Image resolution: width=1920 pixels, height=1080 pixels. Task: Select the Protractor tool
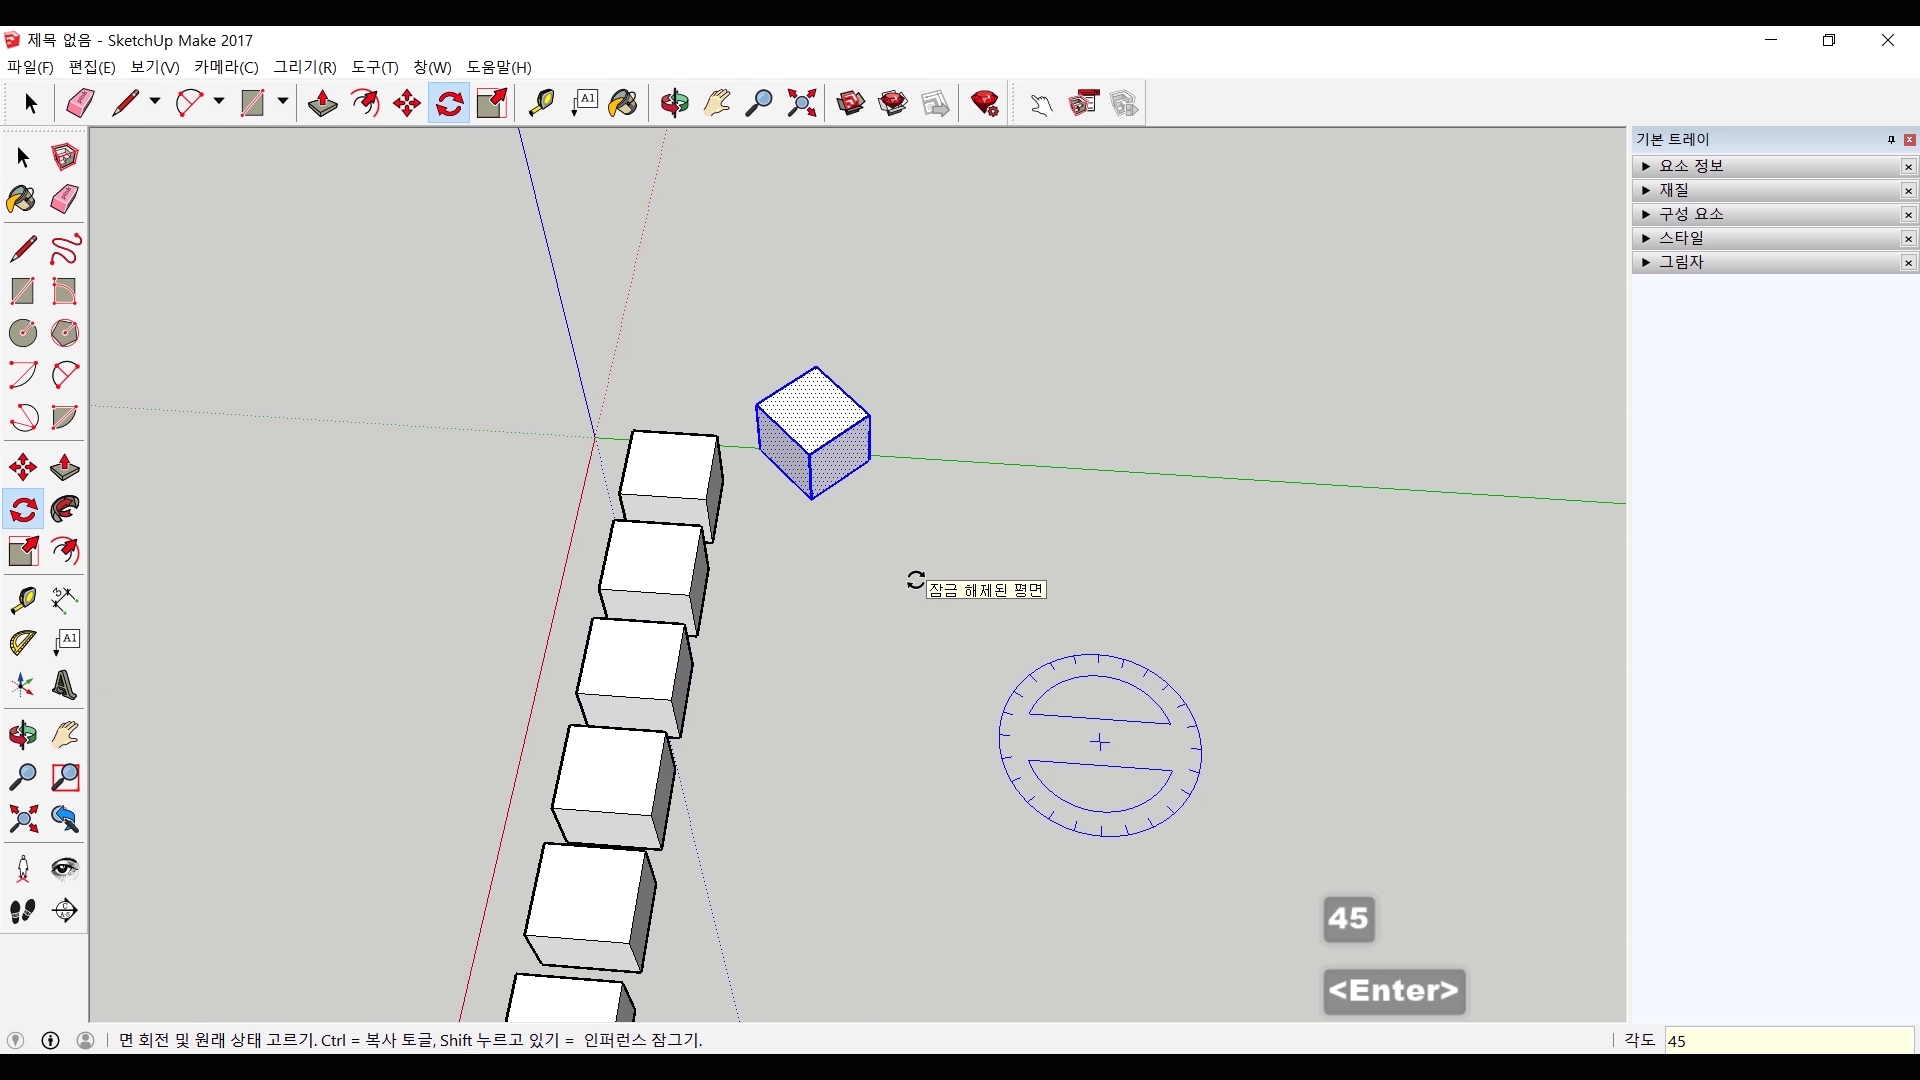[22, 642]
